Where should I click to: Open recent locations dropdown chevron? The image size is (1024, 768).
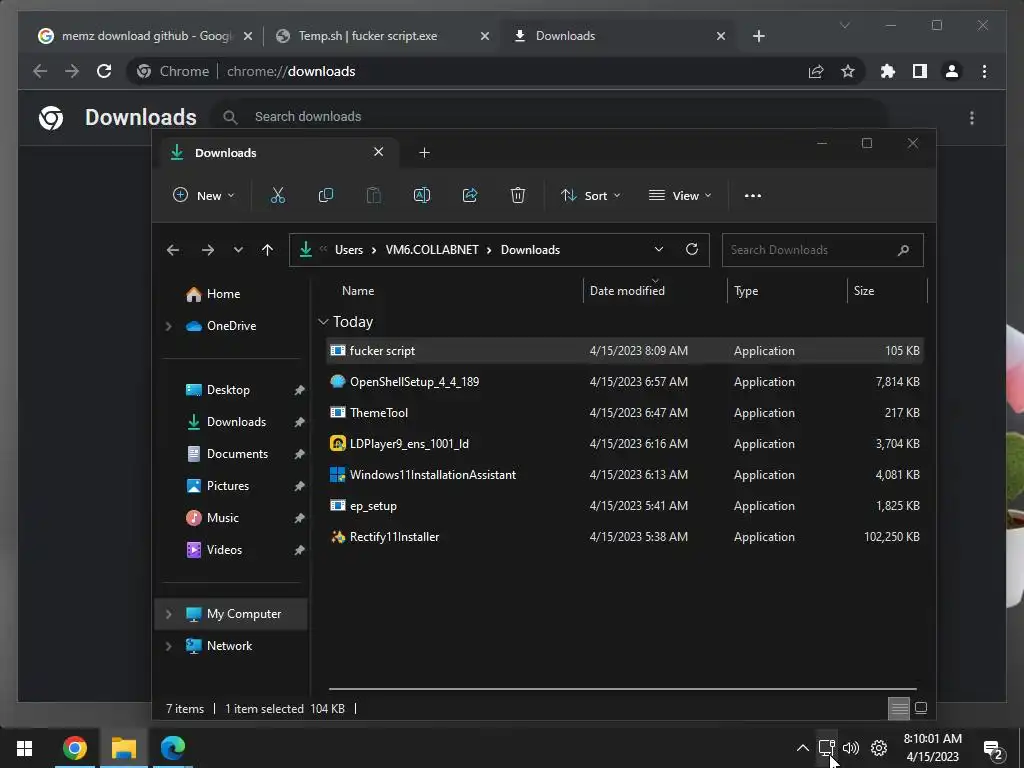click(238, 249)
